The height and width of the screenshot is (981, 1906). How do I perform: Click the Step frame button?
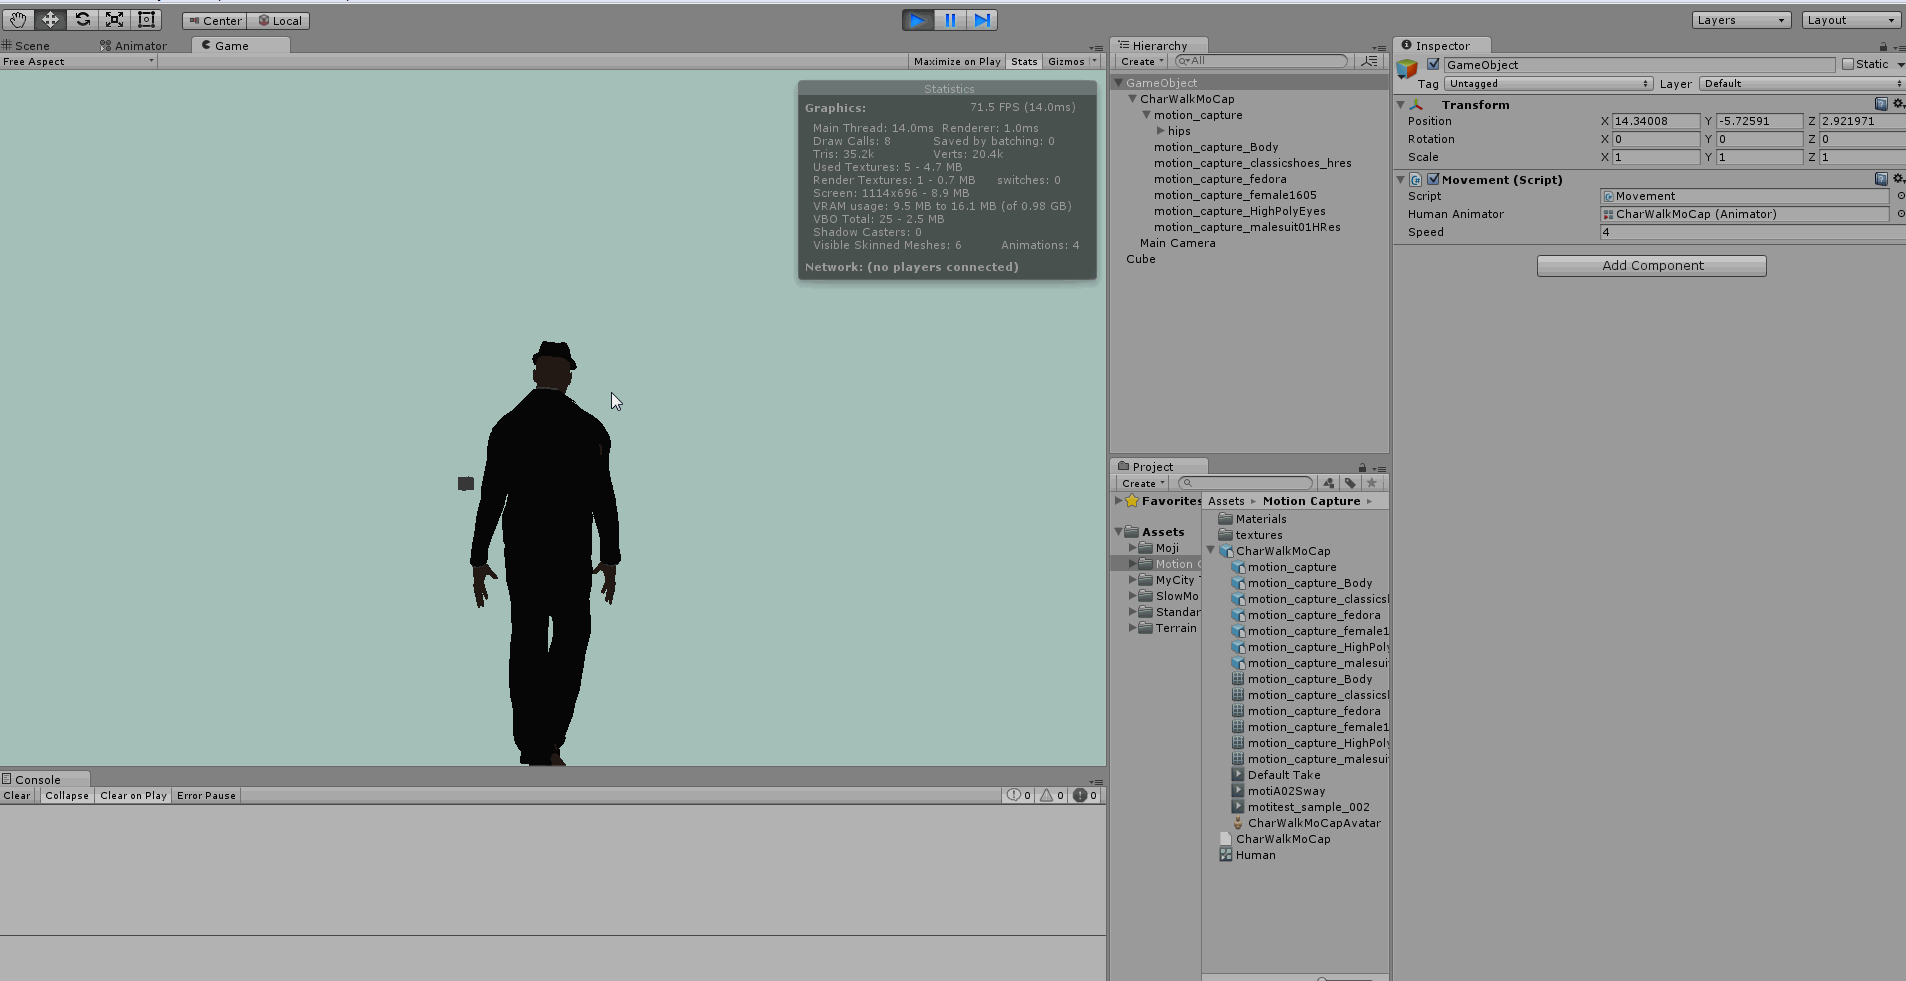point(982,20)
